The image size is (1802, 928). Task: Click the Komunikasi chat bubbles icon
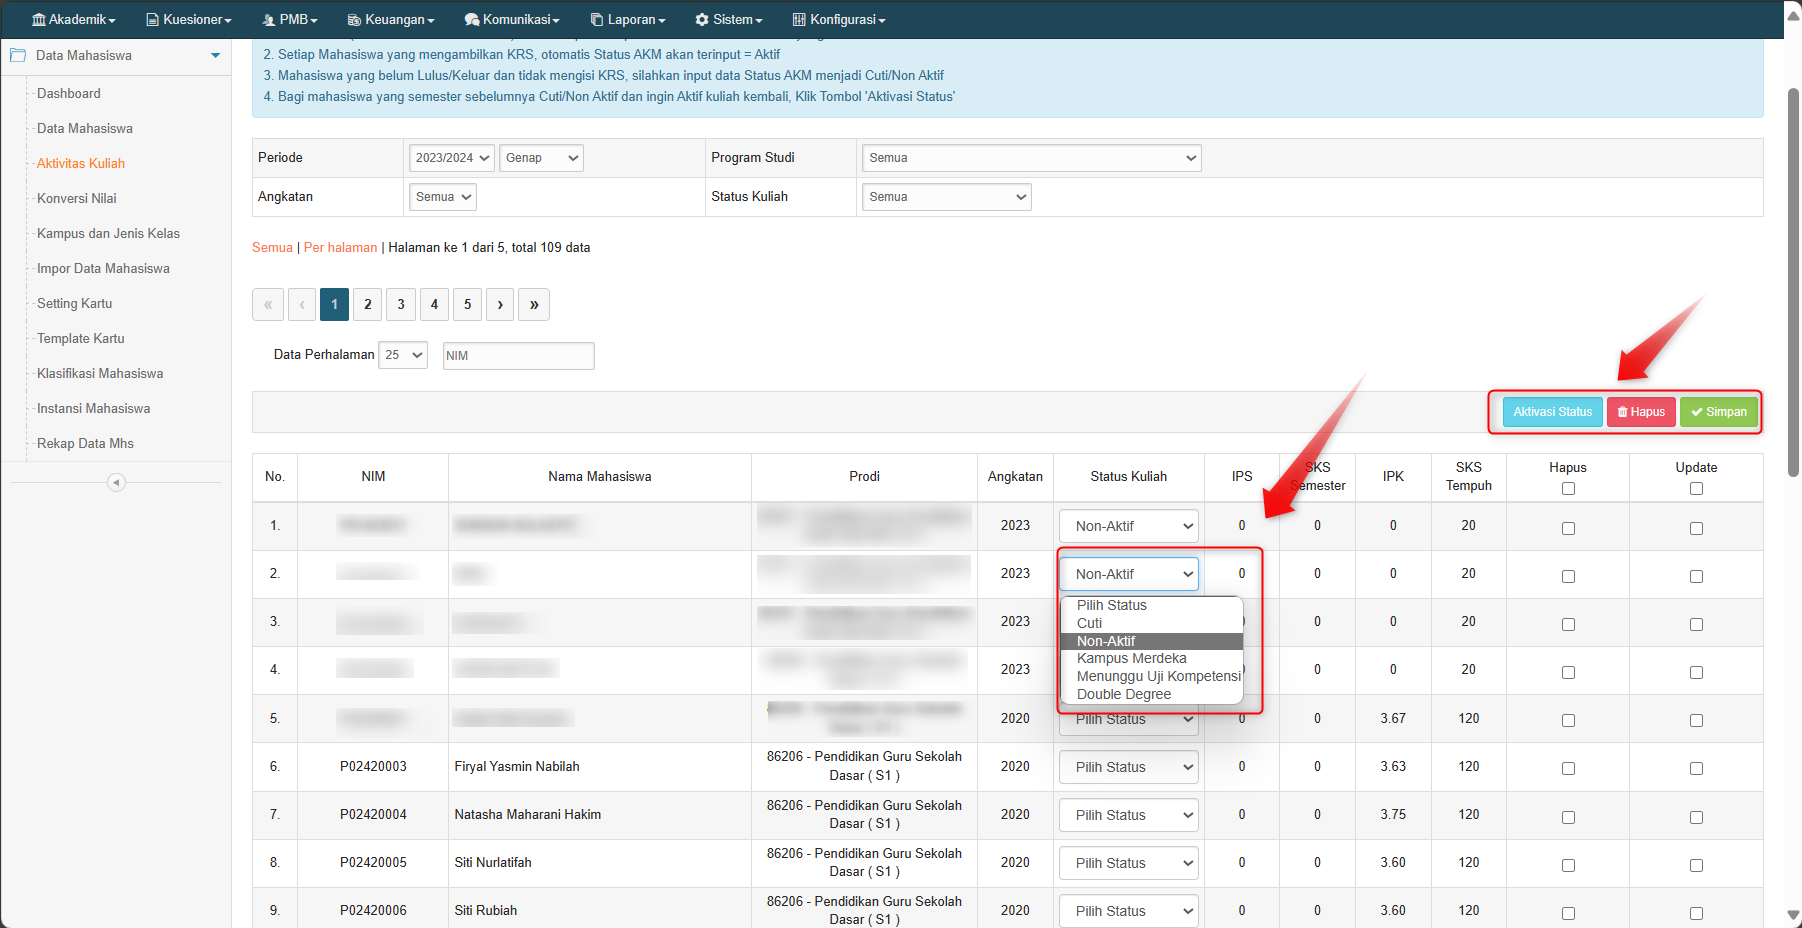tap(472, 20)
